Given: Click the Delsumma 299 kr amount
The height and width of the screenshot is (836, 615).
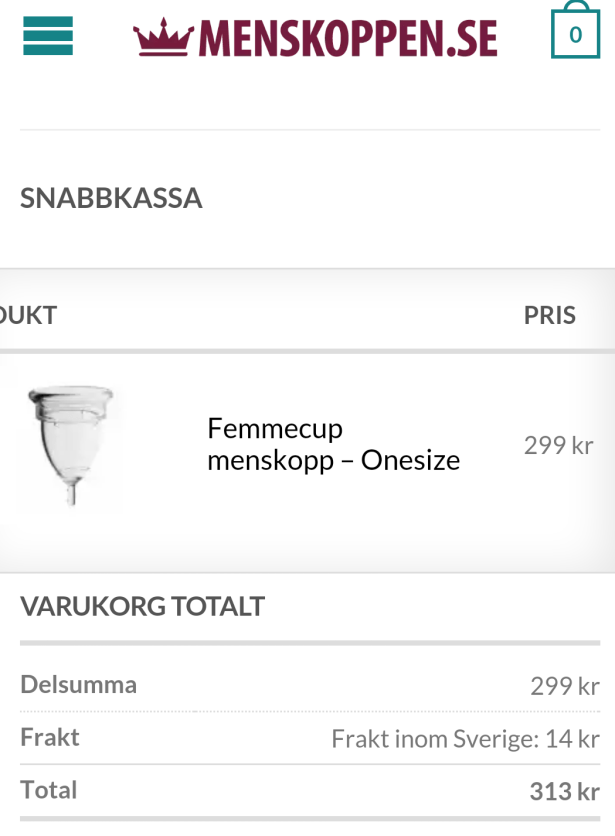Looking at the screenshot, I should [x=564, y=686].
